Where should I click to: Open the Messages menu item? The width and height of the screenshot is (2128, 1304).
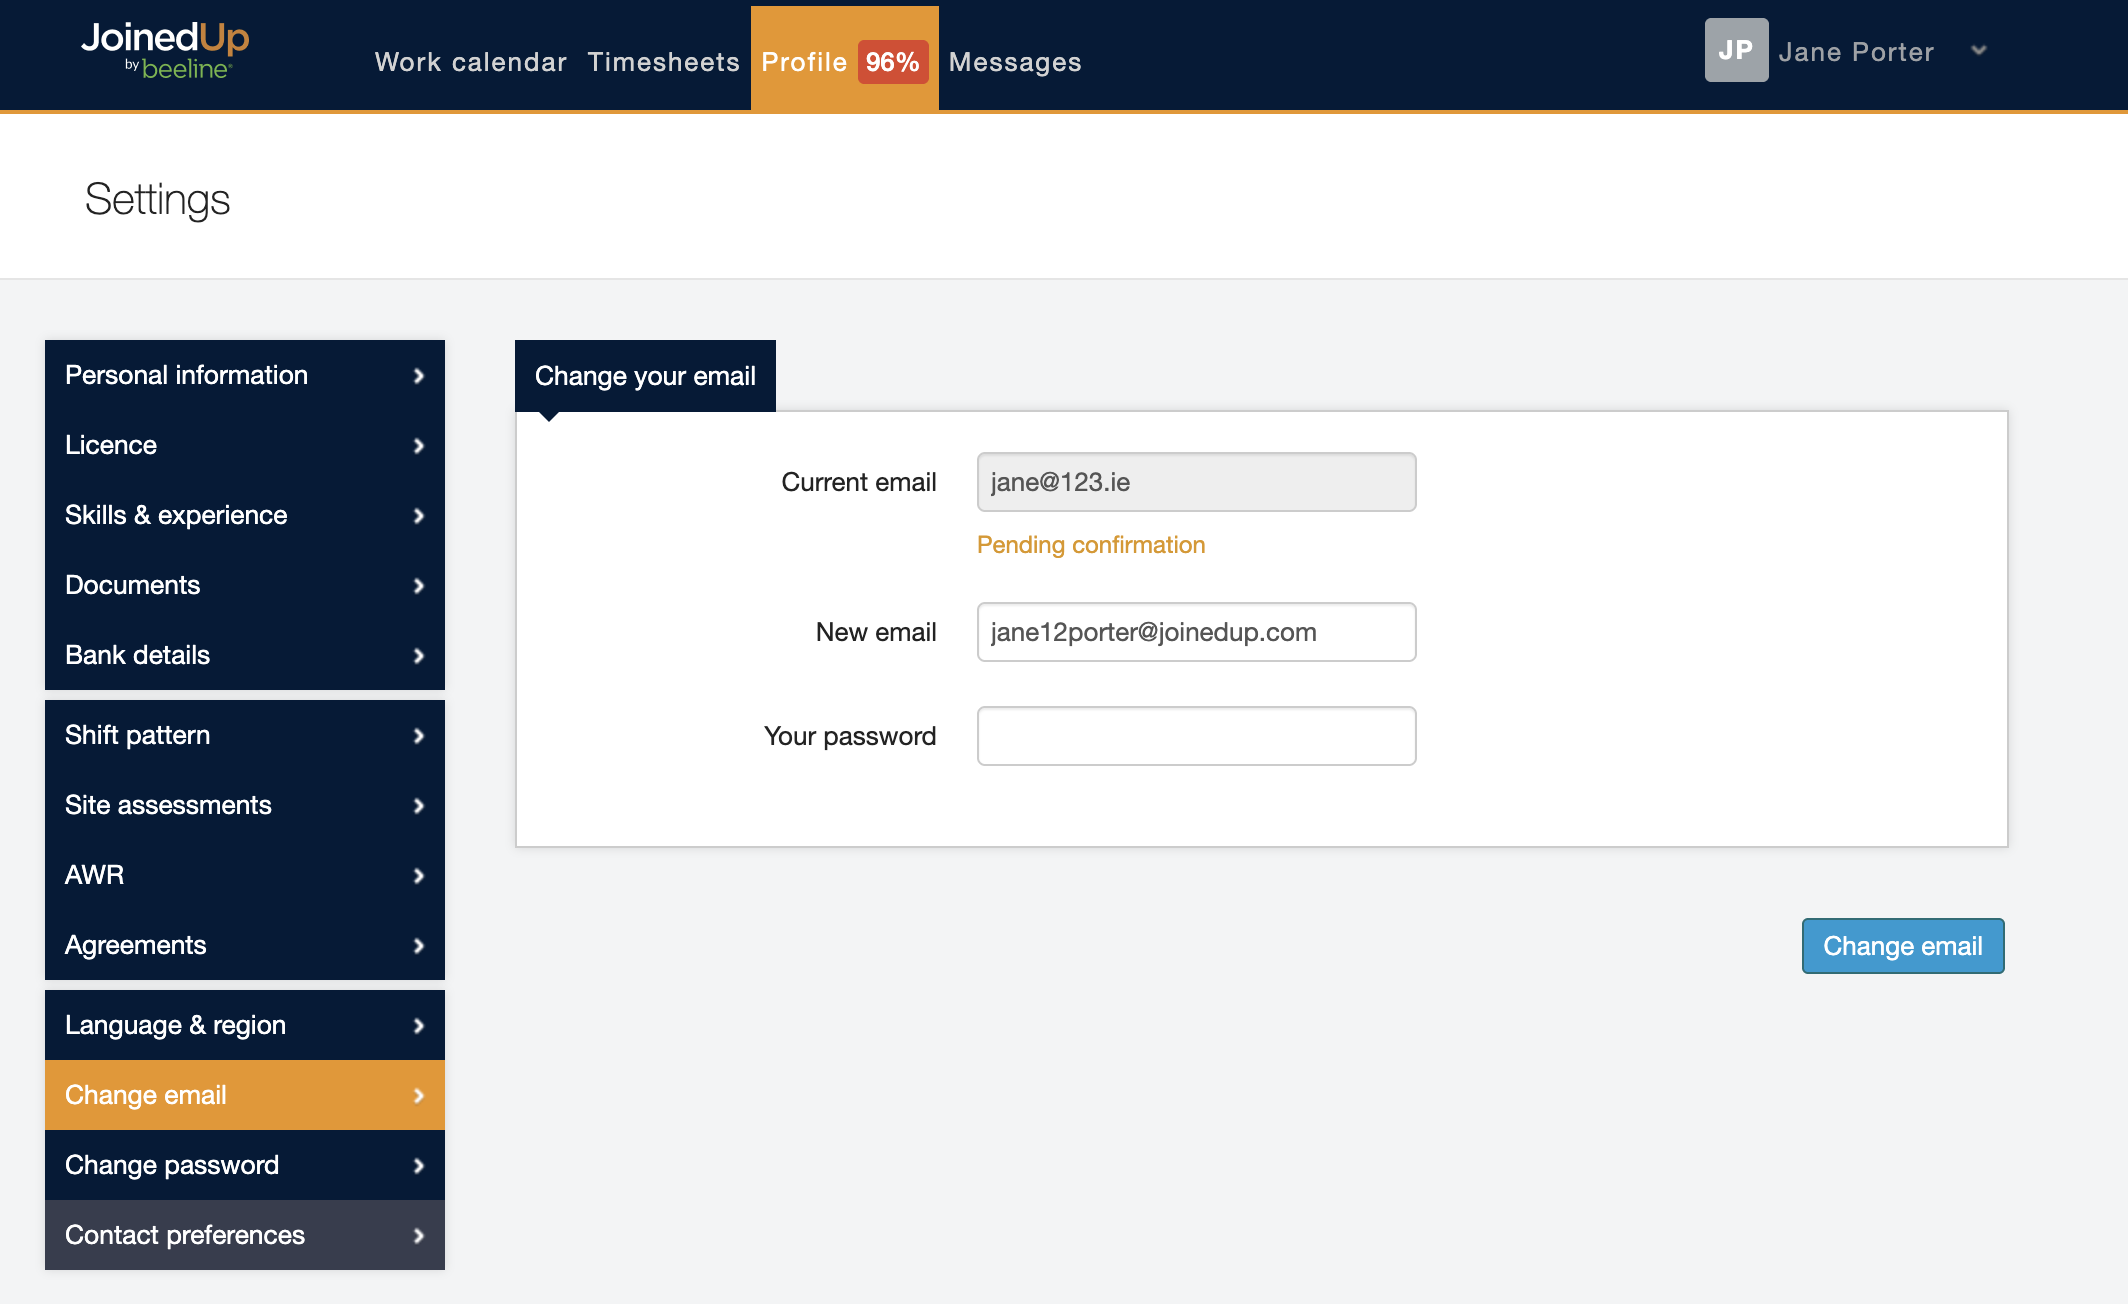tap(1014, 62)
